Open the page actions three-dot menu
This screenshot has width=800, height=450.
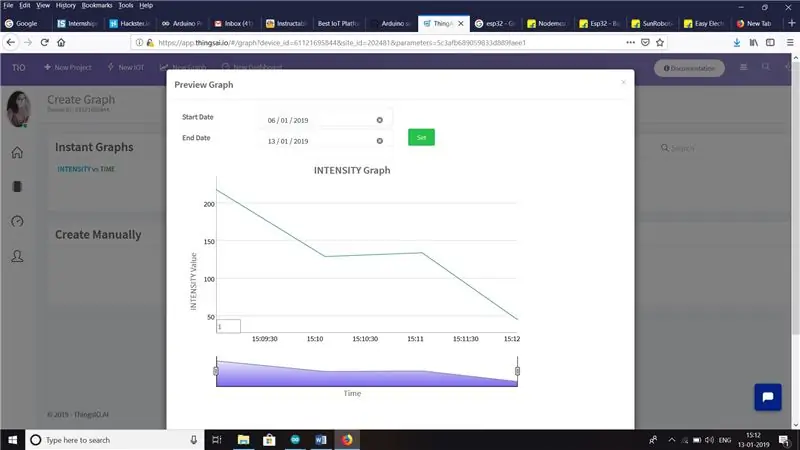pos(631,42)
